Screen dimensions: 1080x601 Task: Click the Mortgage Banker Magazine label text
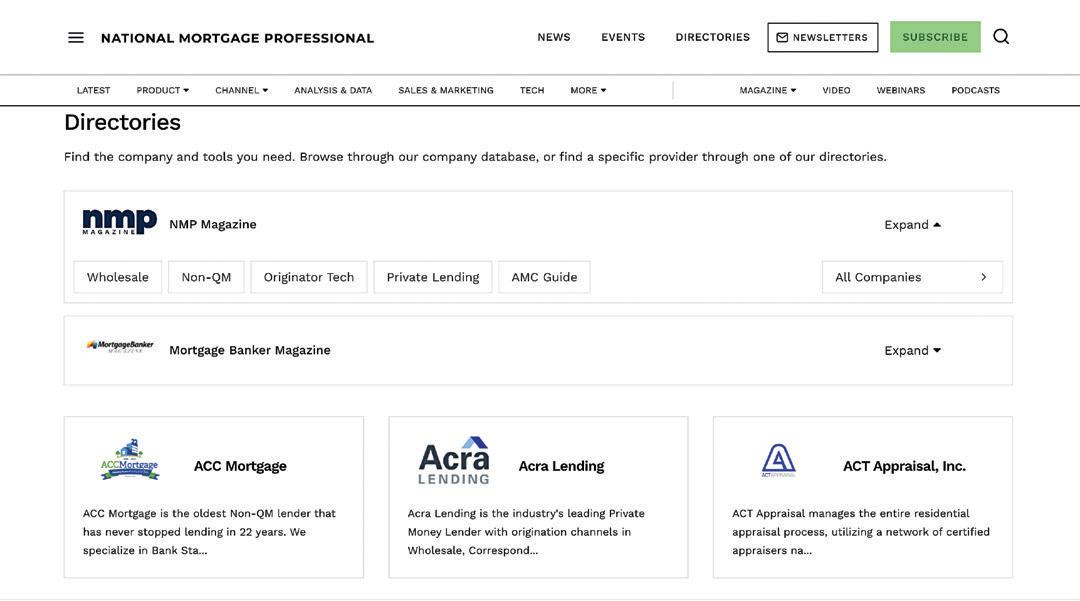tap(250, 350)
